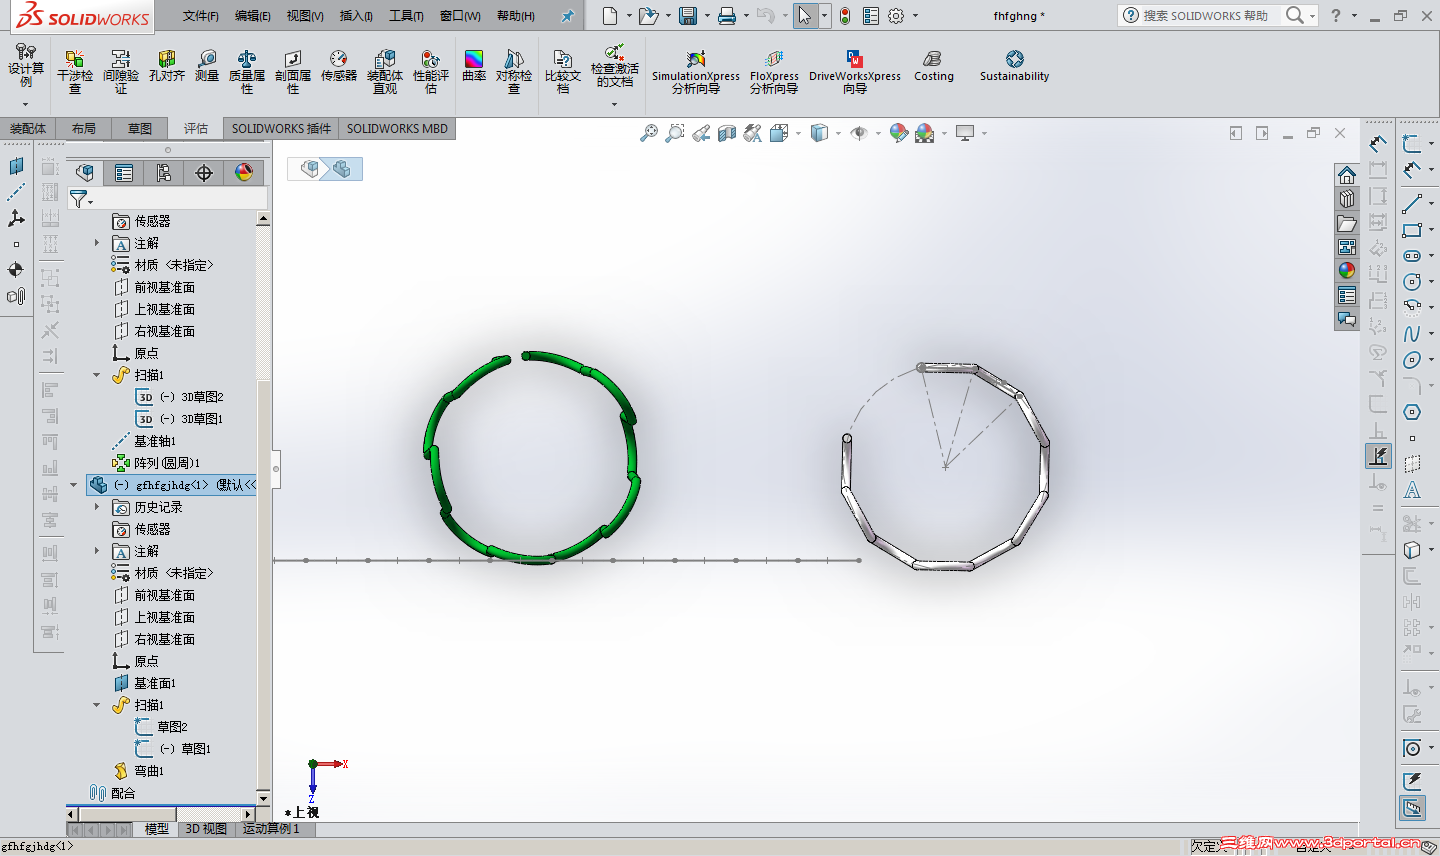Run the 对称检查 symmetry check
The image size is (1440, 856).
click(514, 72)
